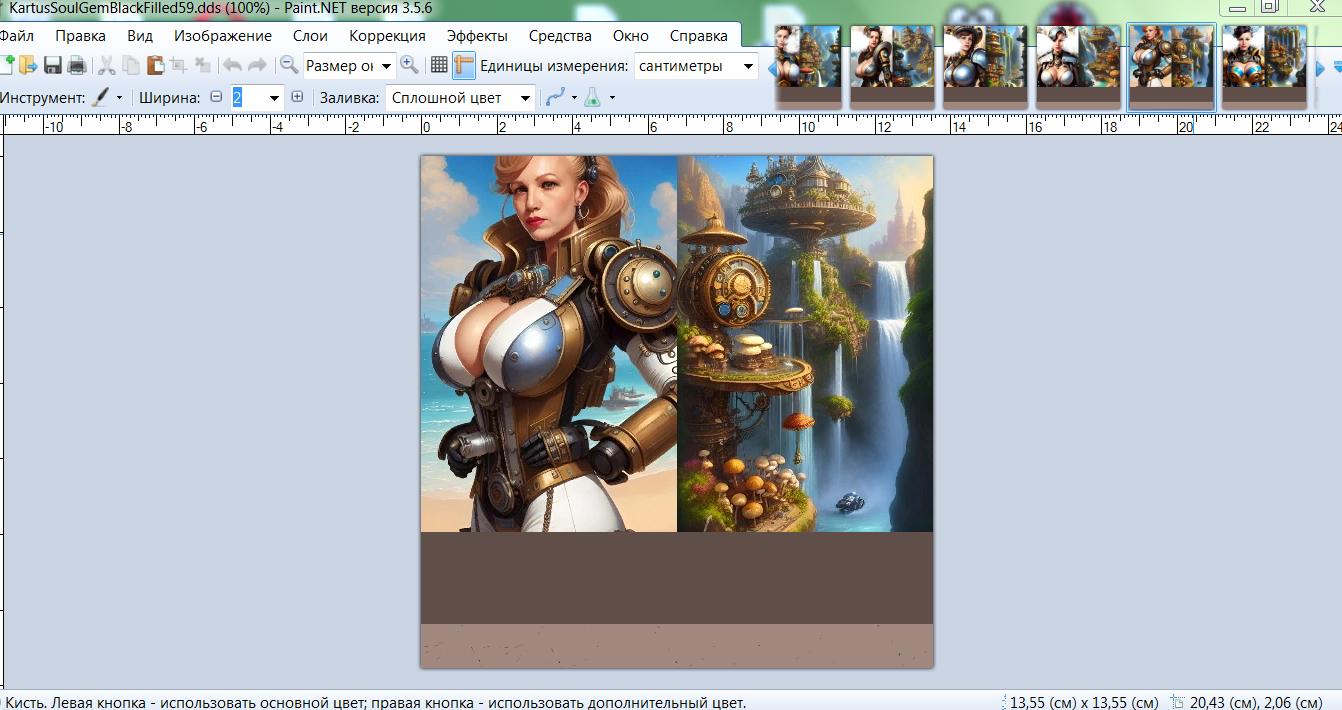
Task: Open the blending mode flask icon
Action: pos(593,98)
